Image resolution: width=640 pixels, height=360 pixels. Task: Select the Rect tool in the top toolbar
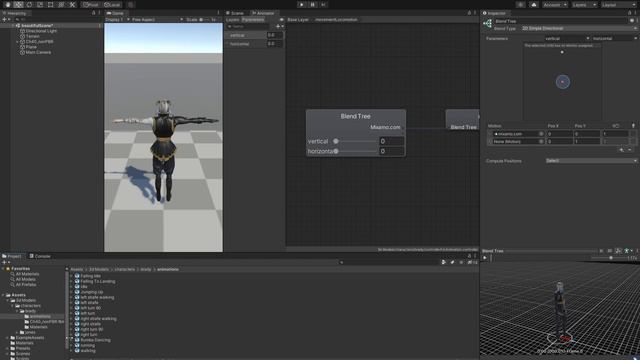point(51,4)
